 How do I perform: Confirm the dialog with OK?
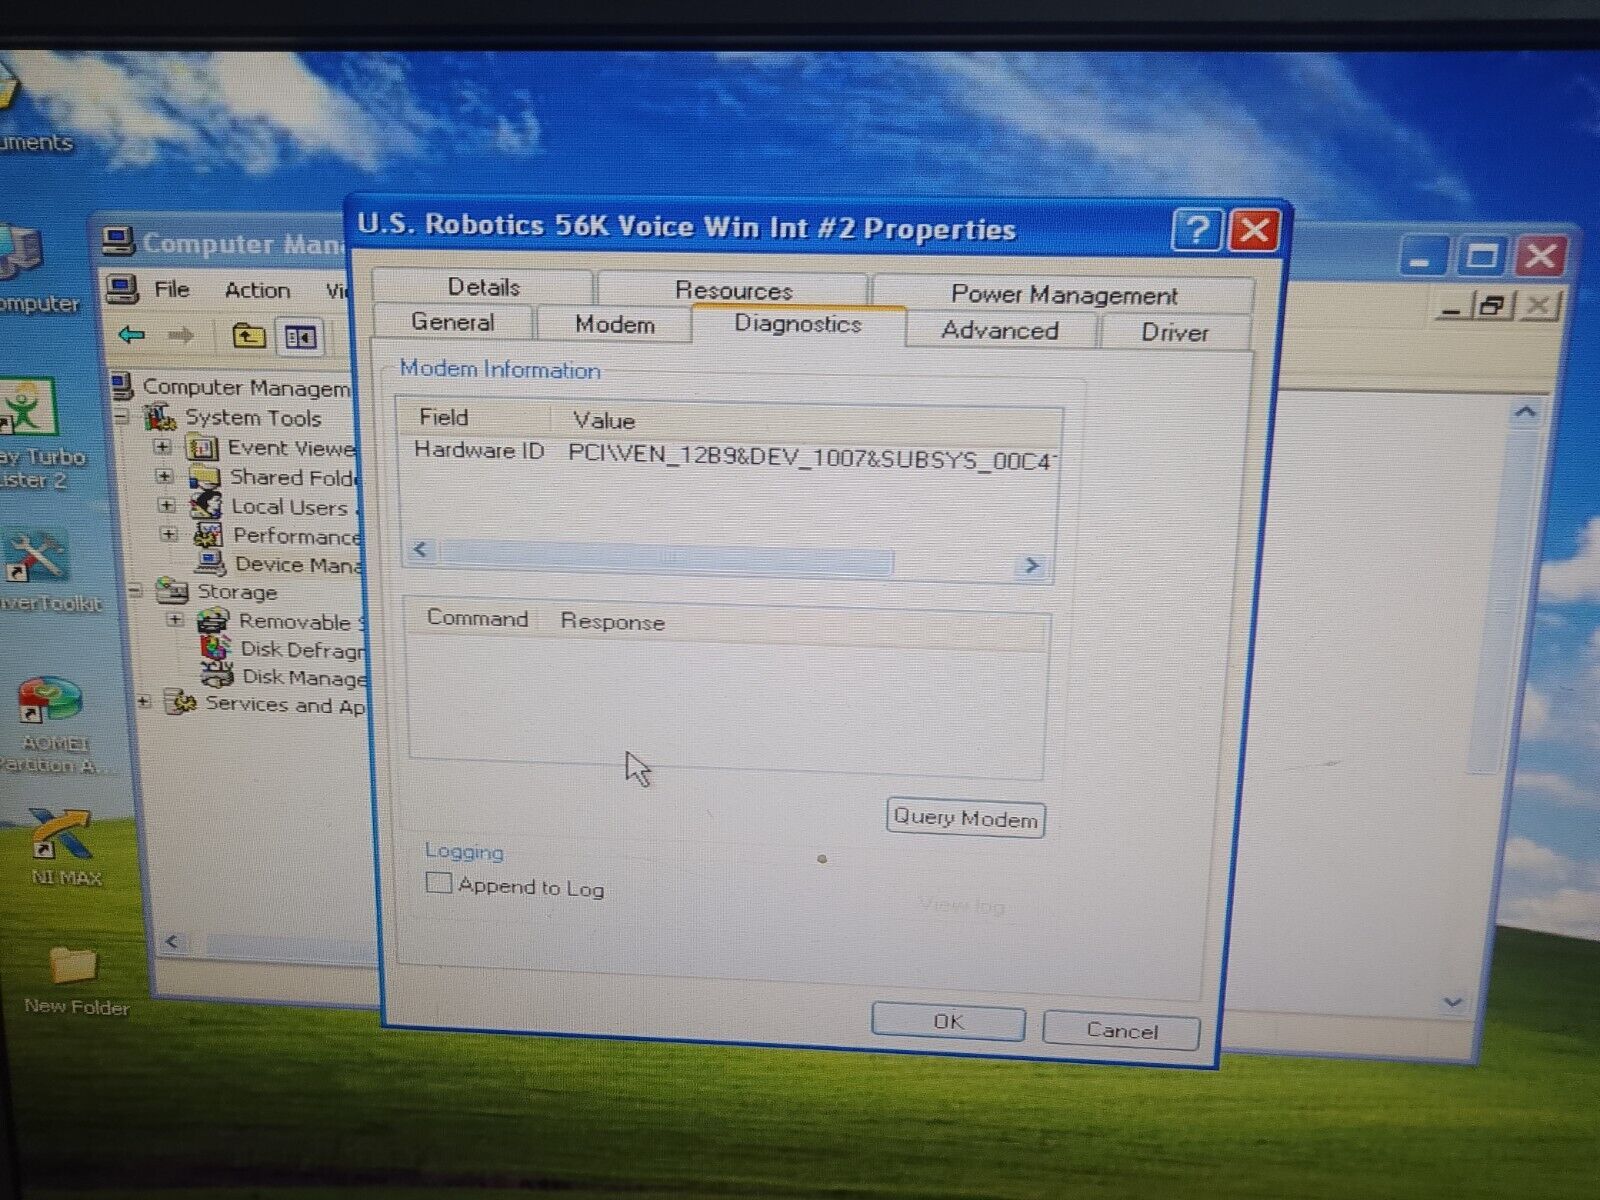pyautogui.click(x=948, y=1022)
